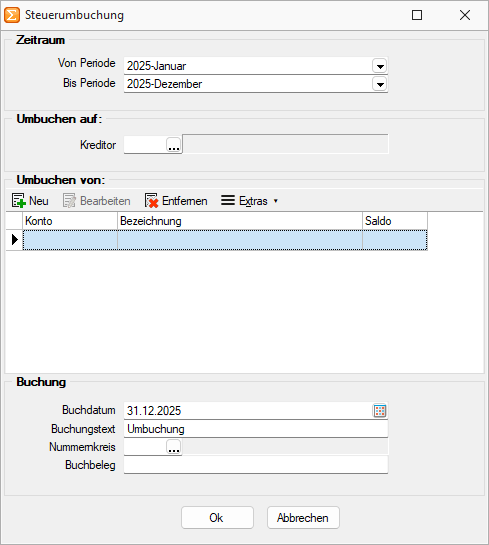The image size is (489, 545).
Task: Select the Konto column header
Action: 70,221
